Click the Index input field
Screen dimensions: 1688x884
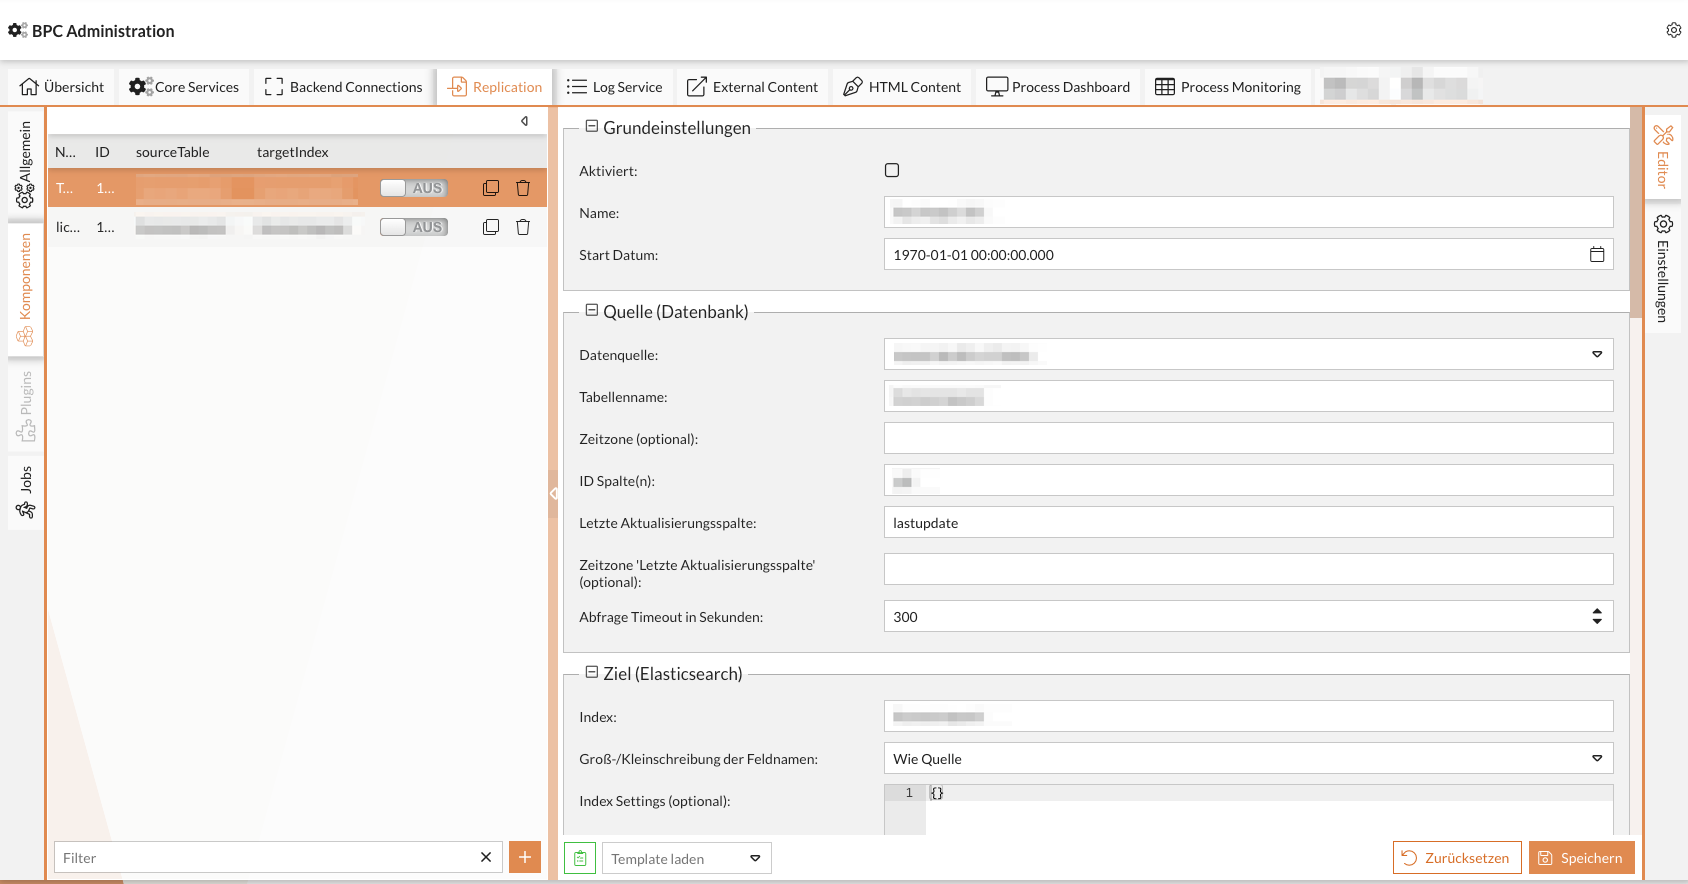tap(1249, 717)
